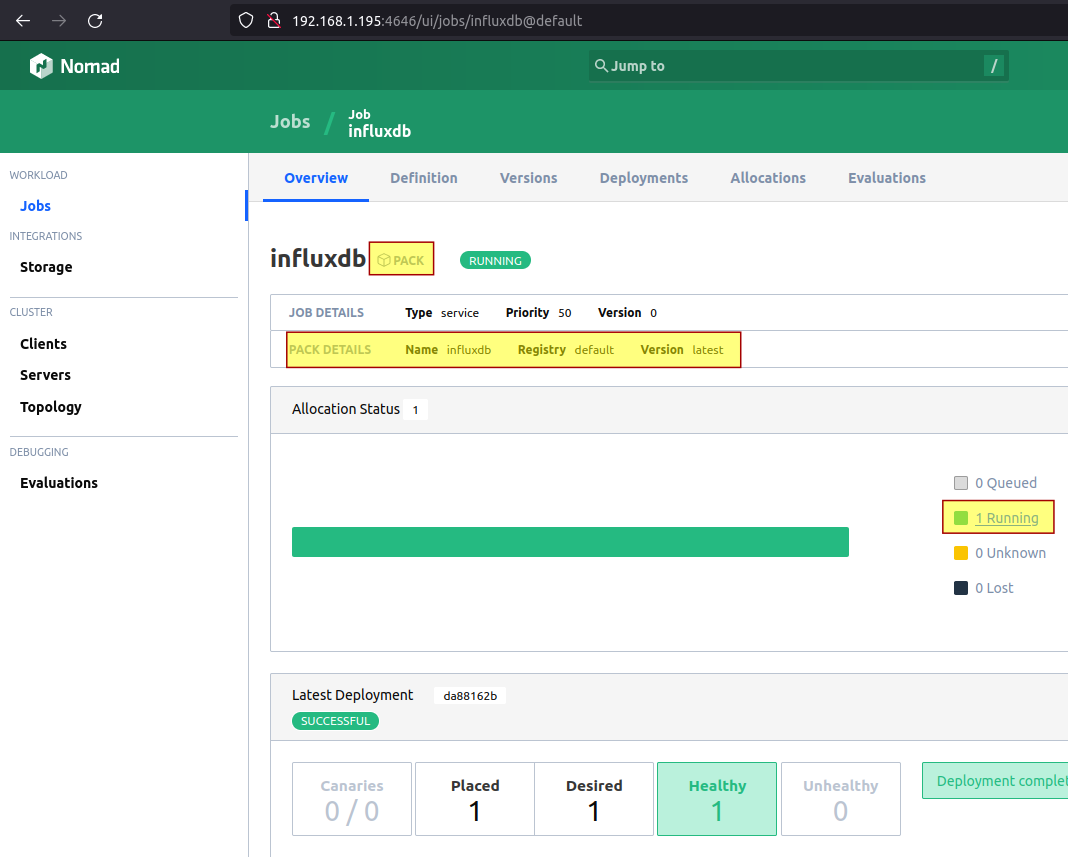Click Version latest in Pack Details
Image resolution: width=1068 pixels, height=857 pixels.
pyautogui.click(x=682, y=349)
